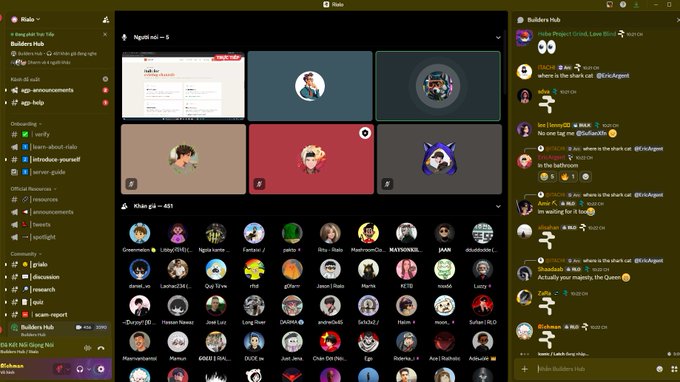Open the agp-help channel

coord(33,103)
